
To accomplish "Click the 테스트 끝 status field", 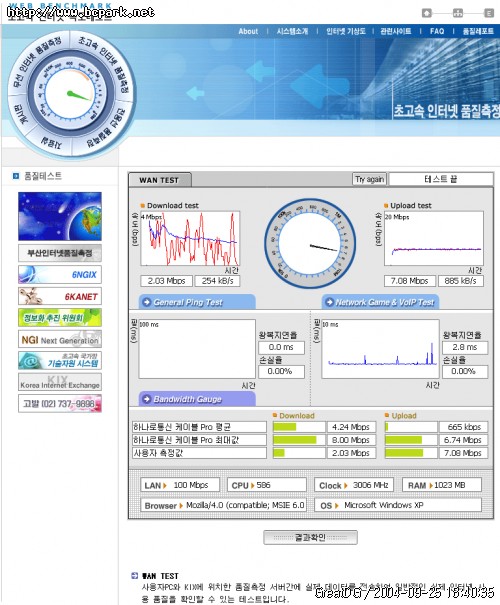I will coord(441,179).
